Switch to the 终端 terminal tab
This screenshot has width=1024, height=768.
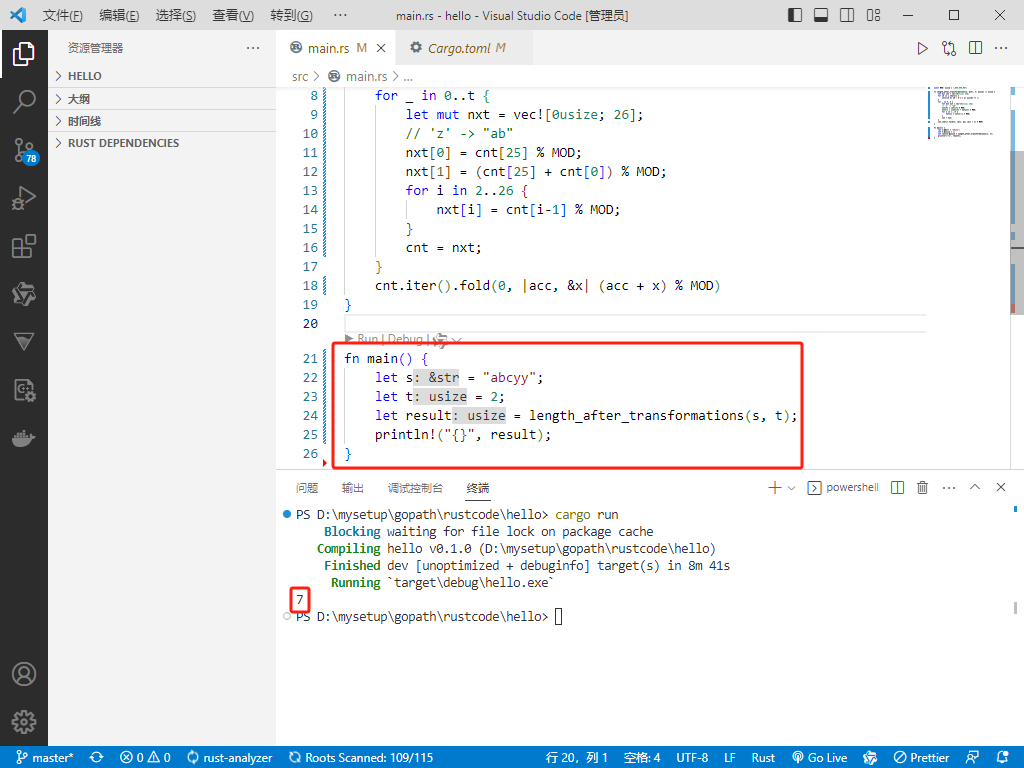[x=478, y=488]
